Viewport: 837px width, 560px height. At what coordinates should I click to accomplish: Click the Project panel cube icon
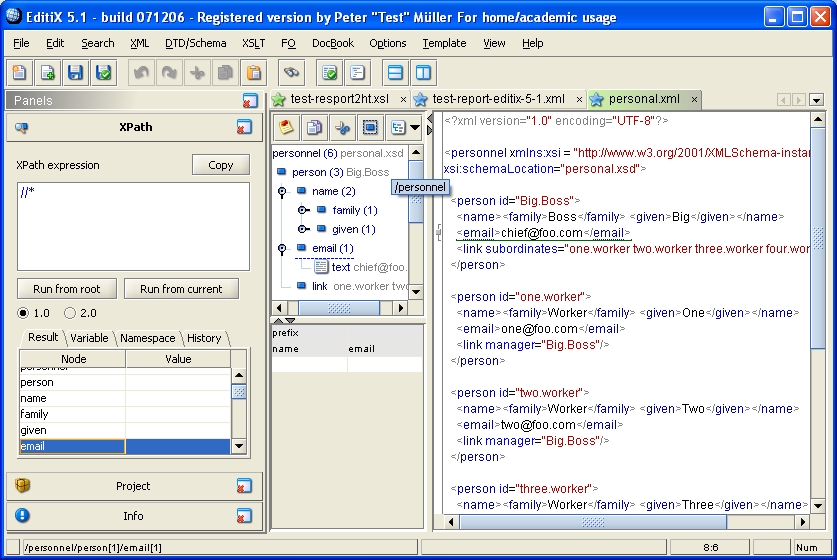pyautogui.click(x=22, y=485)
